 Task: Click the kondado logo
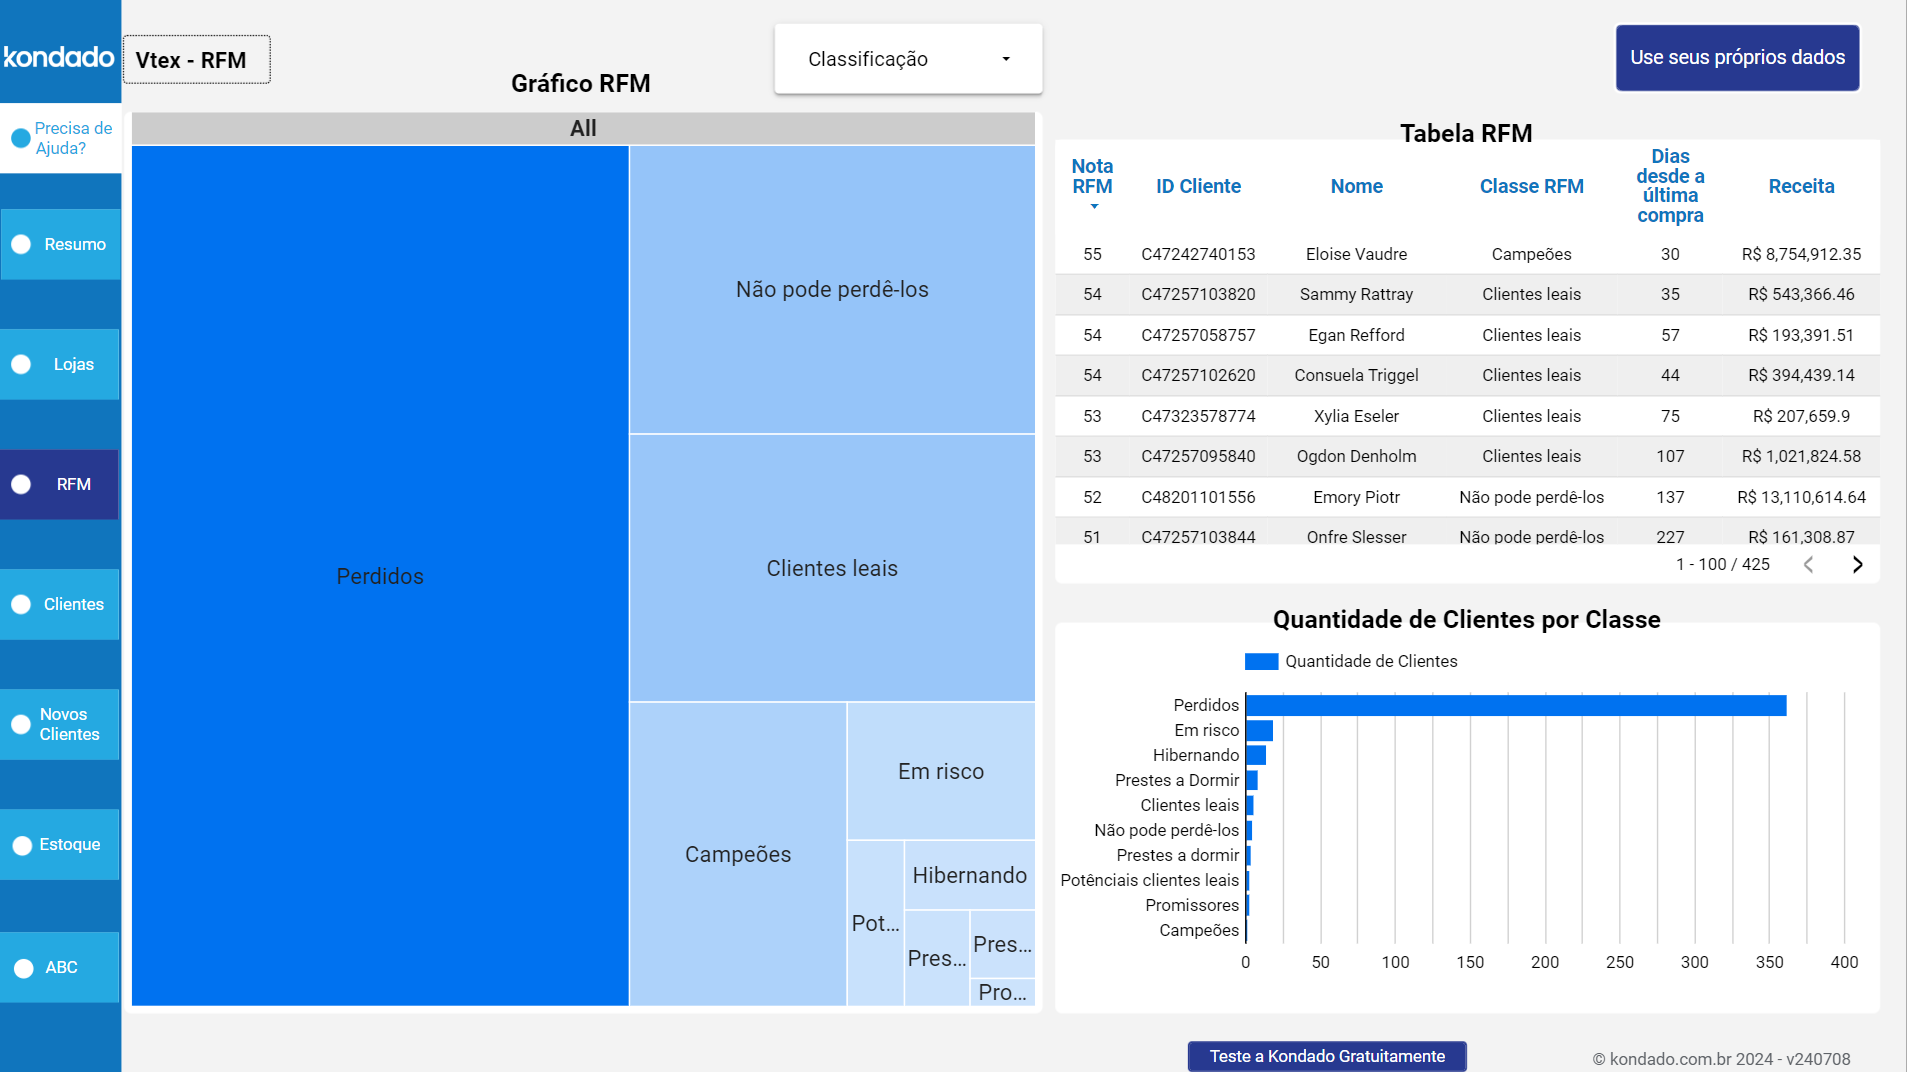pyautogui.click(x=60, y=57)
